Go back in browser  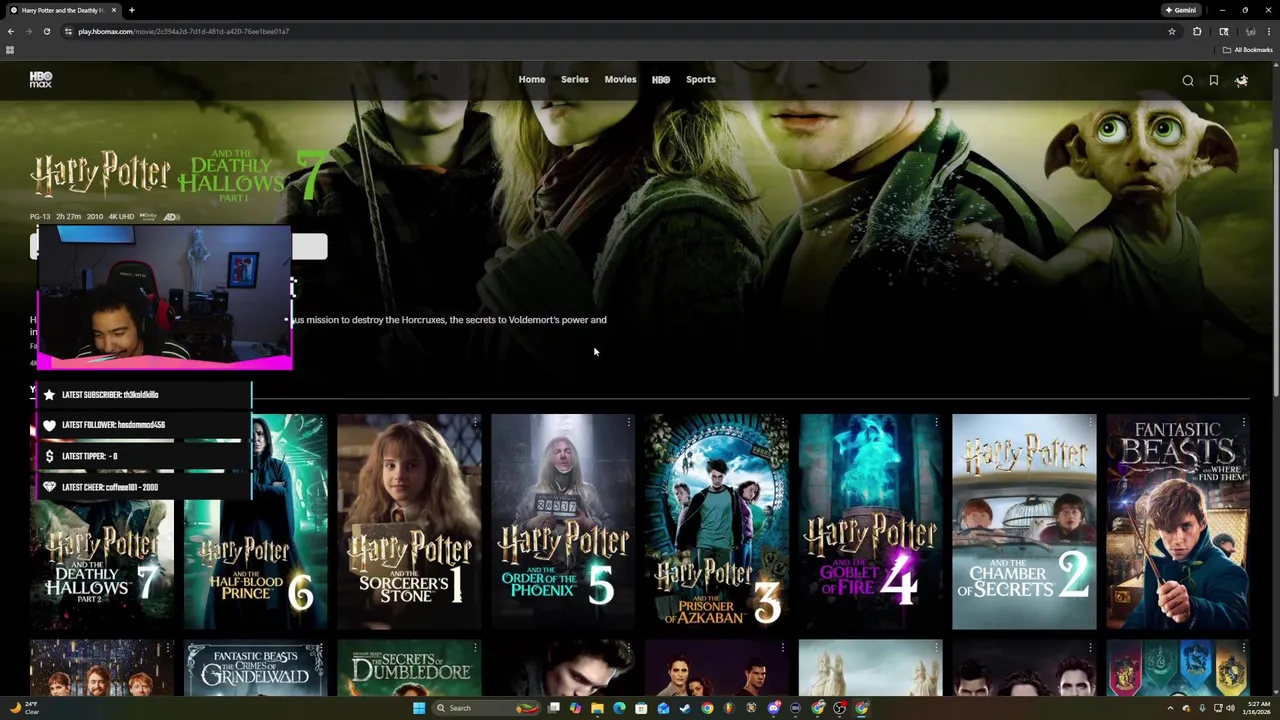tap(11, 31)
